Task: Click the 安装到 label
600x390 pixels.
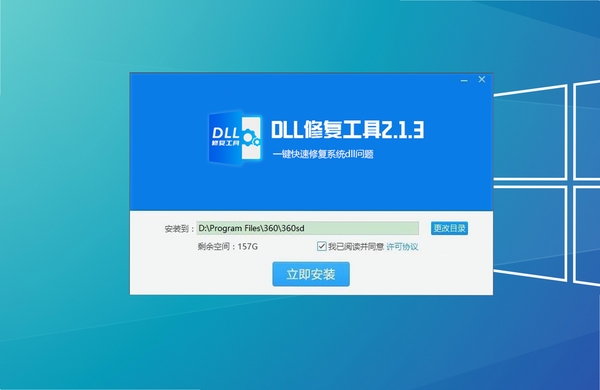Action: (x=179, y=229)
